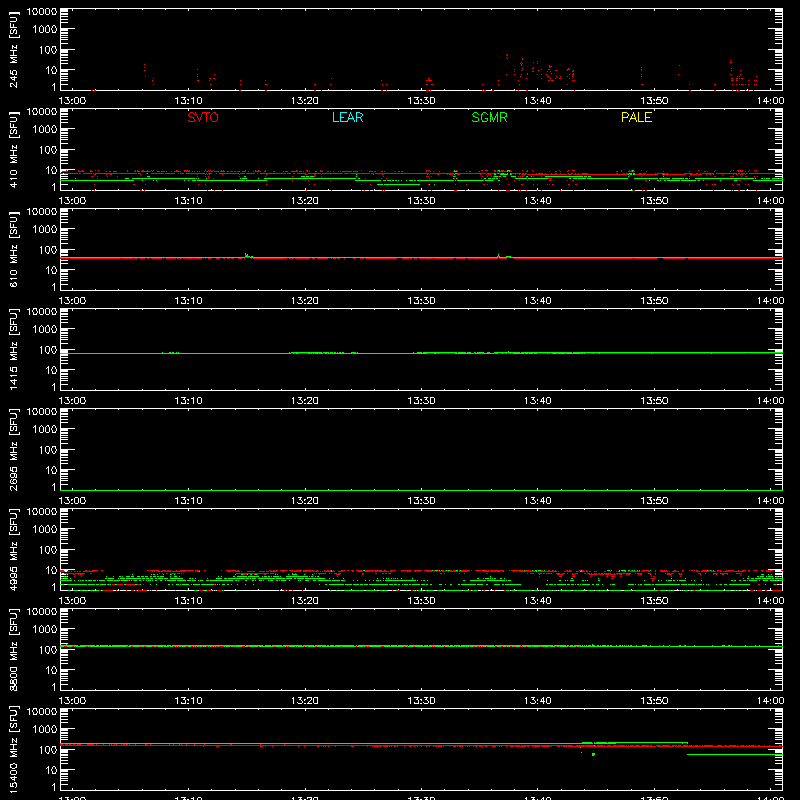Click the 10000 tick label on 8800 MHz panel
The image size is (800, 800).
42,612
